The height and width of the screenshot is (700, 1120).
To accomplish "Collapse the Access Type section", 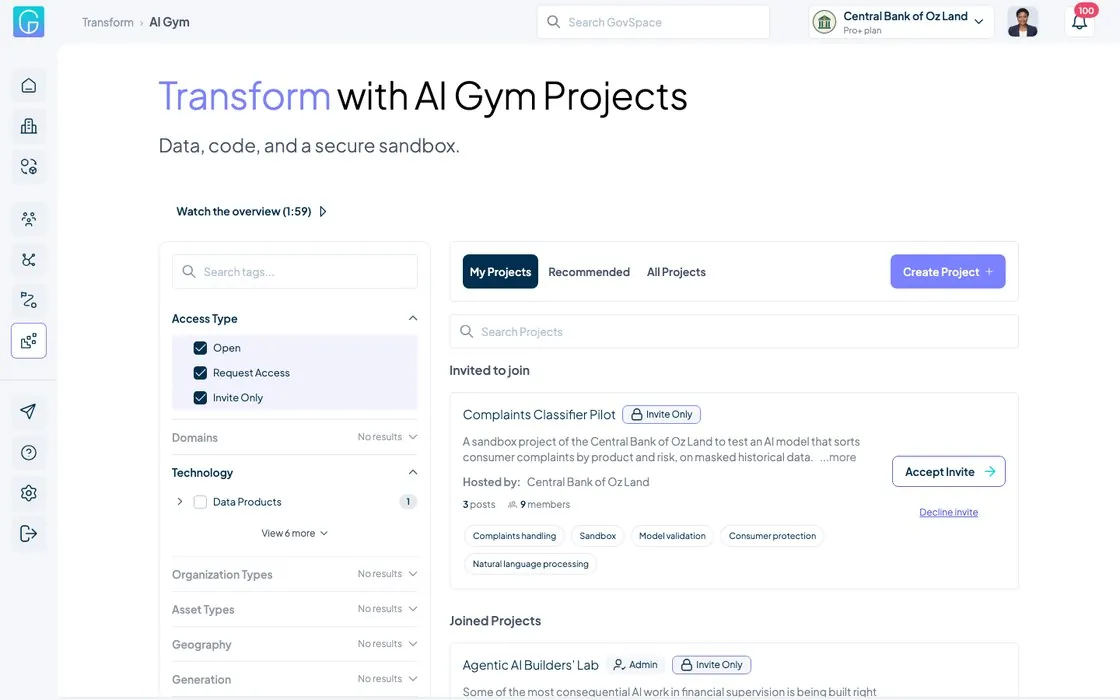I will pos(413,319).
